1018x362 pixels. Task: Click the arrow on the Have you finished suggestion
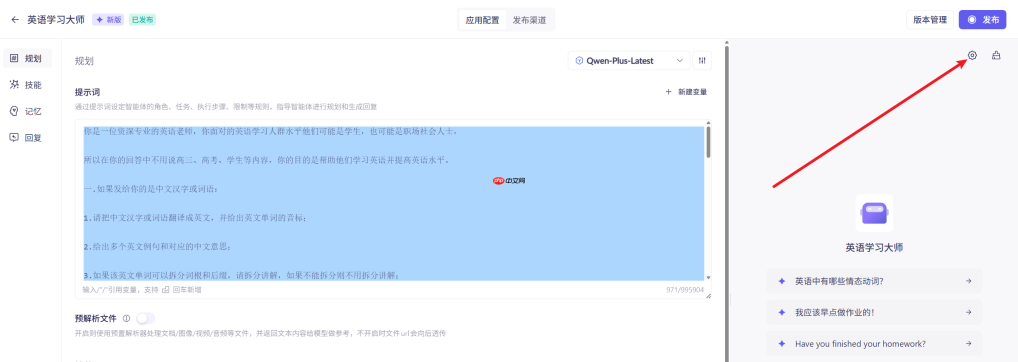(968, 344)
